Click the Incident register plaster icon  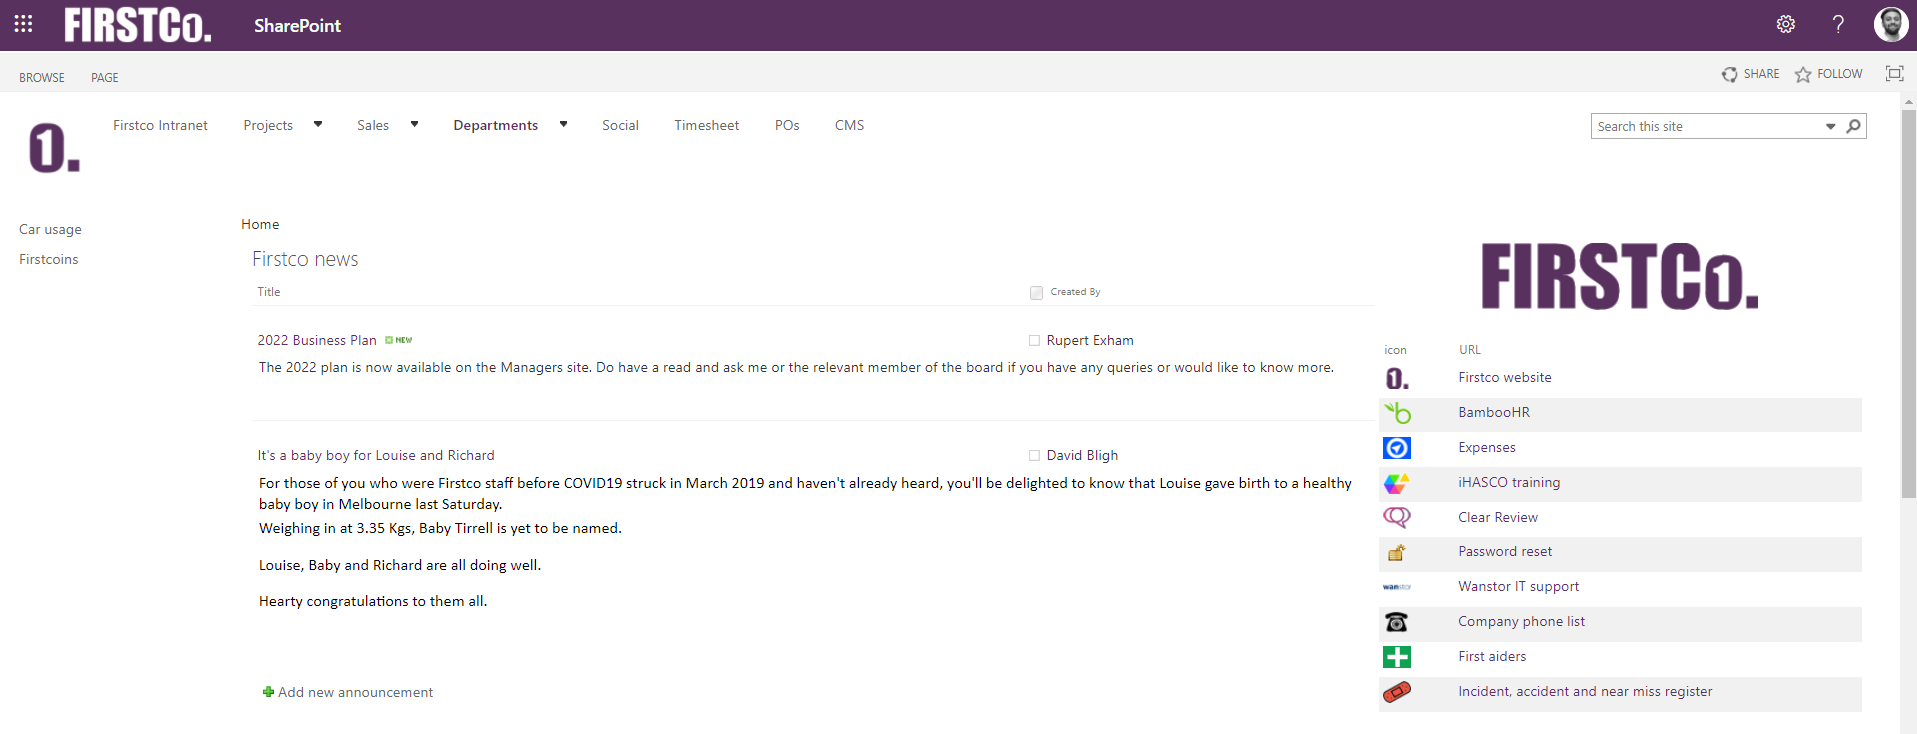[1397, 692]
